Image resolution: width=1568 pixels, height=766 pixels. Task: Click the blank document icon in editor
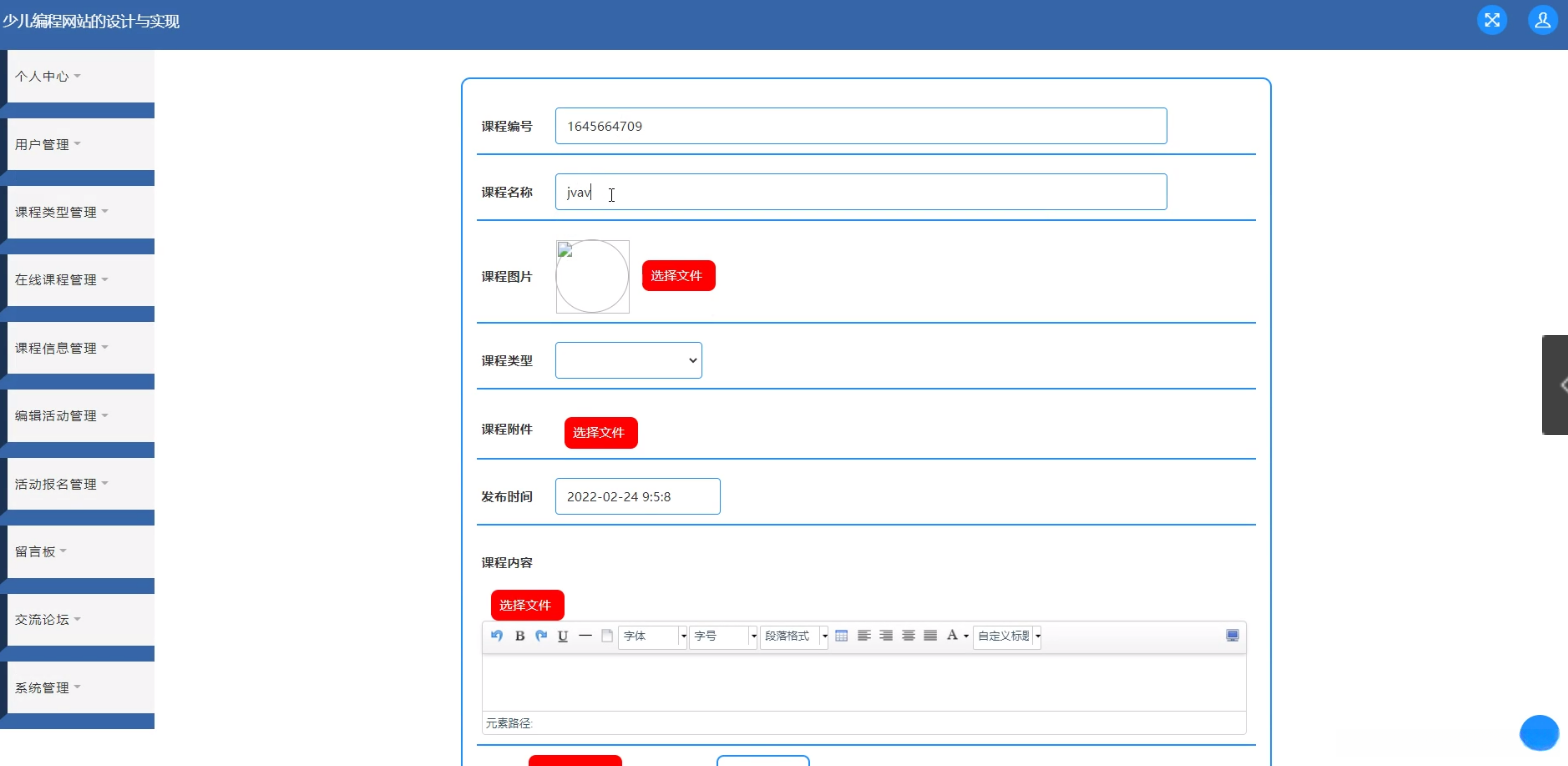[x=607, y=636]
